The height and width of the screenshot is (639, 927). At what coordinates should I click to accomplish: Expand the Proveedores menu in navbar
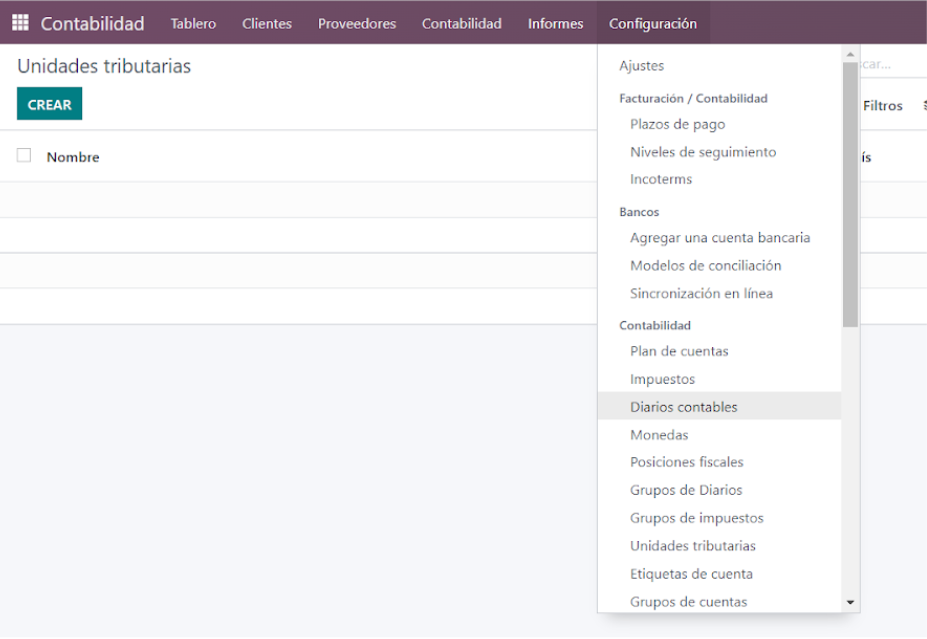coord(357,23)
